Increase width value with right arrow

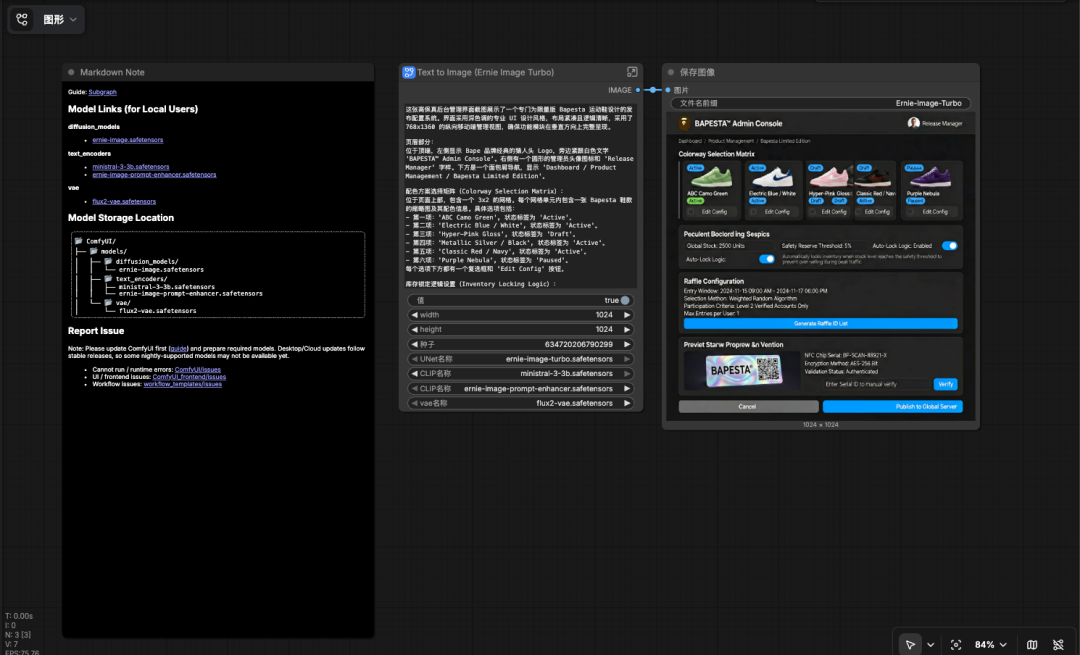628,315
